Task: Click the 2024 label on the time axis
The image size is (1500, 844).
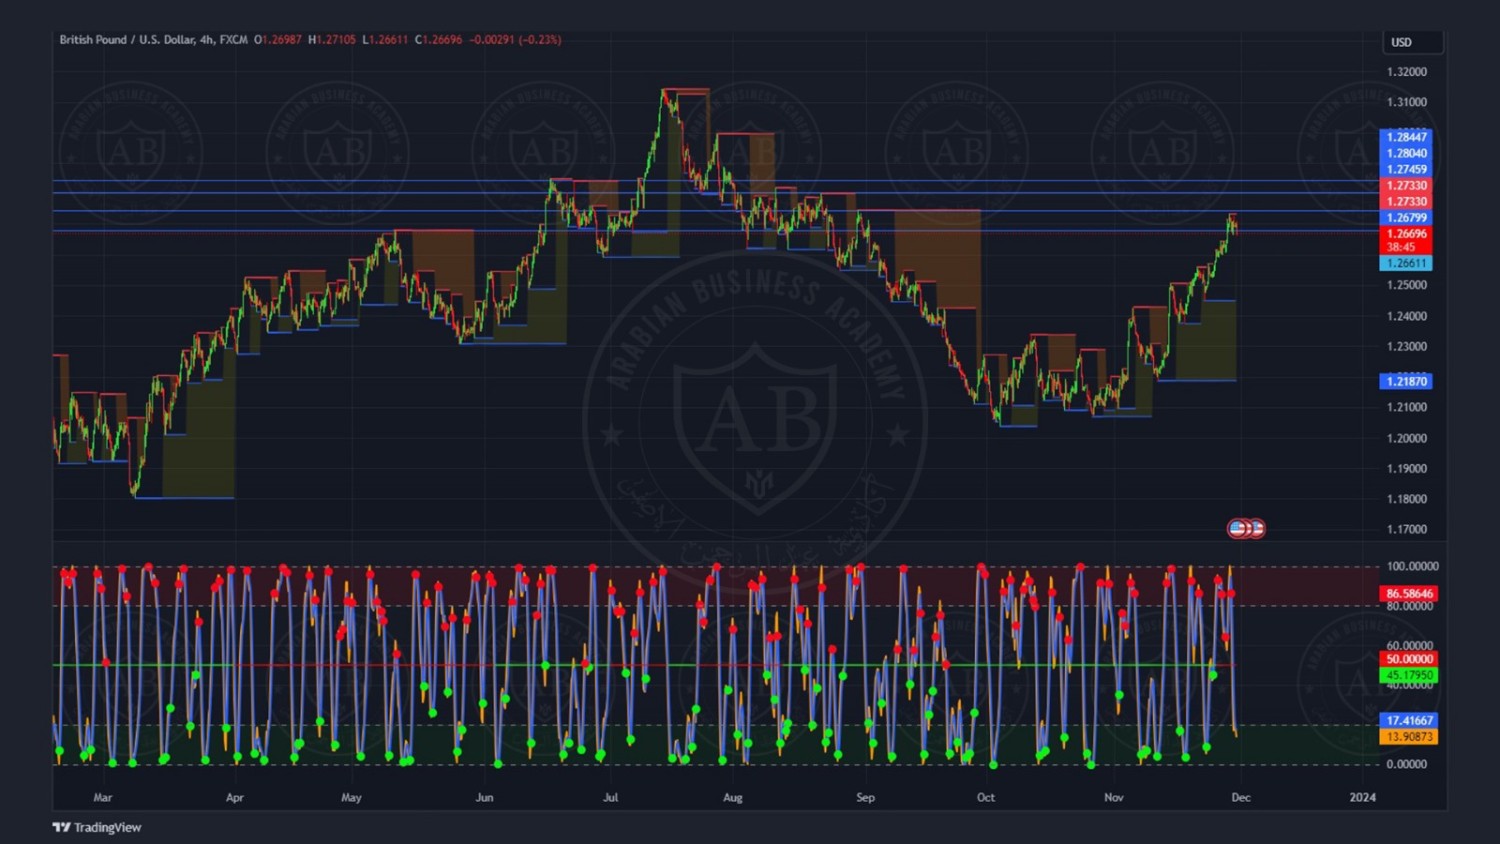Action: 1362,797
